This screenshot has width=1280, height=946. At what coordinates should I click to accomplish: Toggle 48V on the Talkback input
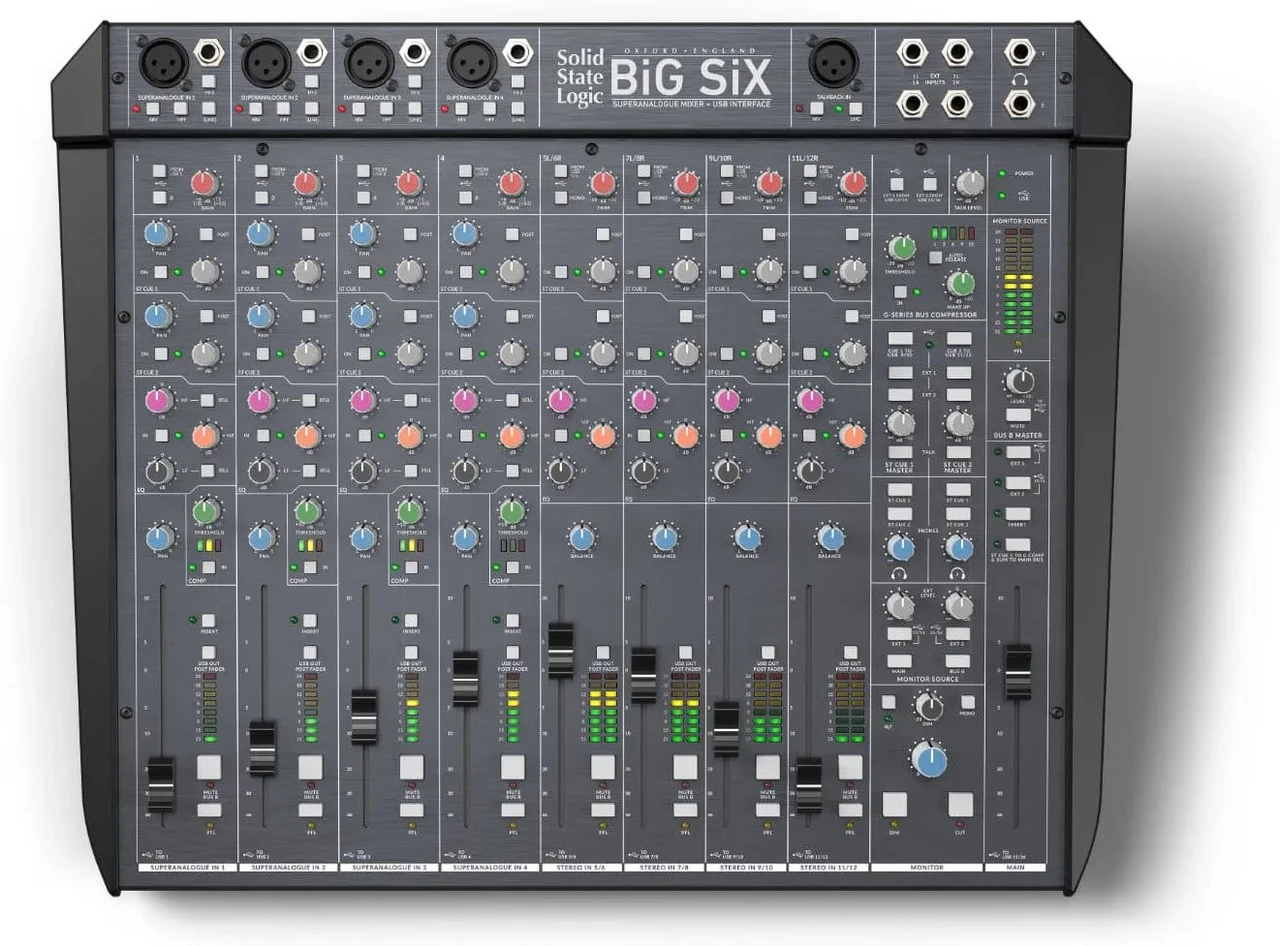pyautogui.click(x=818, y=107)
